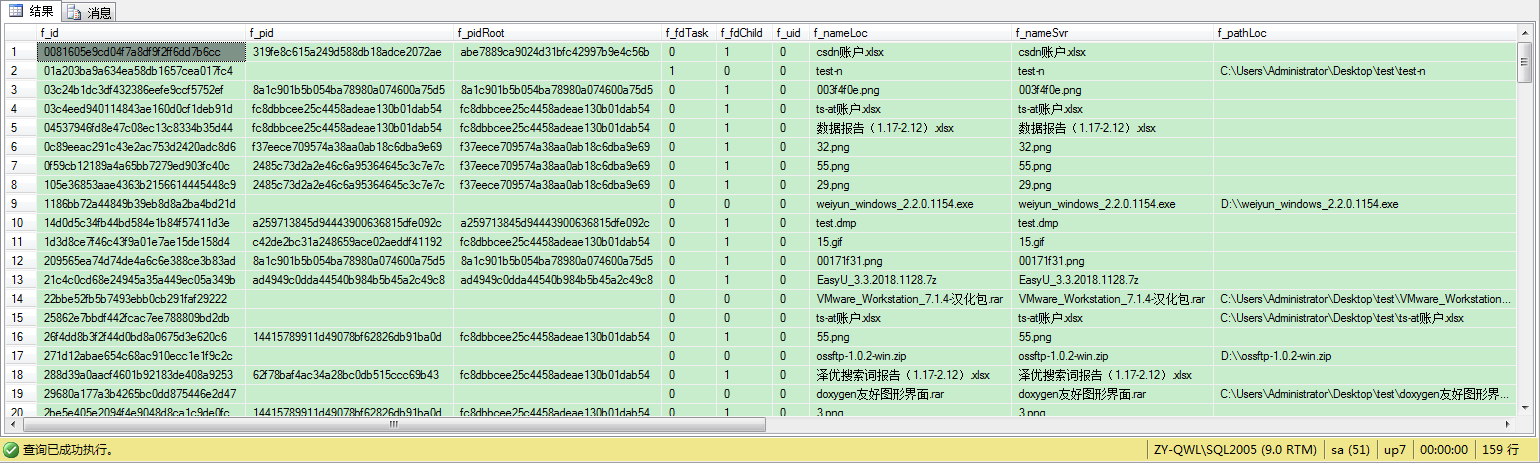Image resolution: width=1540 pixels, height=463 pixels.
Task: Click f_pathLoc cell D:\\ossftp-1.0.2-win.zip
Action: (1367, 355)
